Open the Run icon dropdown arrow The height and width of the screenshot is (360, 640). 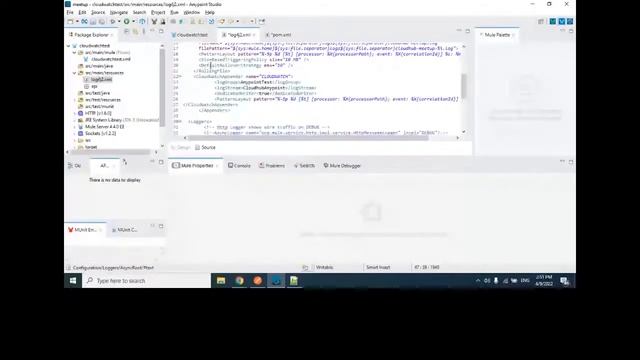pyautogui.click(x=133, y=21)
